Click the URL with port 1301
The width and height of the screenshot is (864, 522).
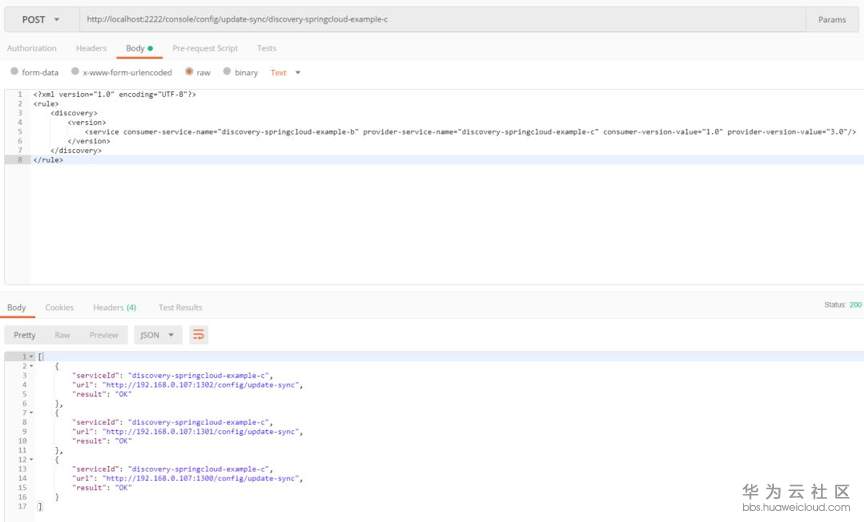pos(202,432)
